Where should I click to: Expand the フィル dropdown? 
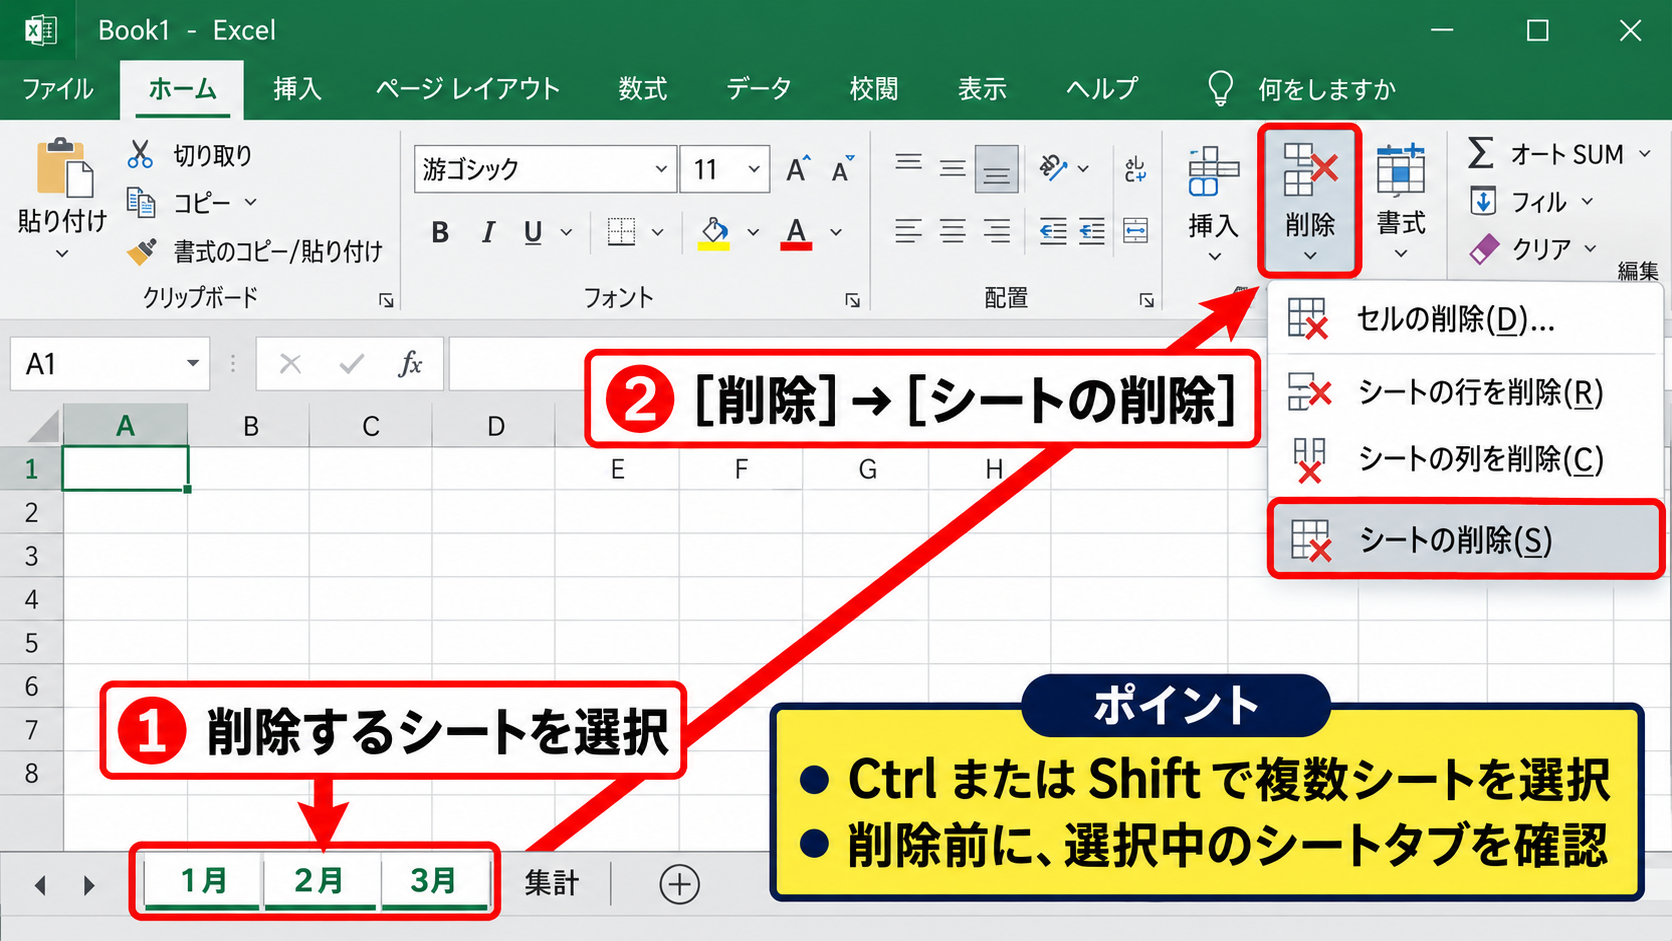click(x=1587, y=202)
